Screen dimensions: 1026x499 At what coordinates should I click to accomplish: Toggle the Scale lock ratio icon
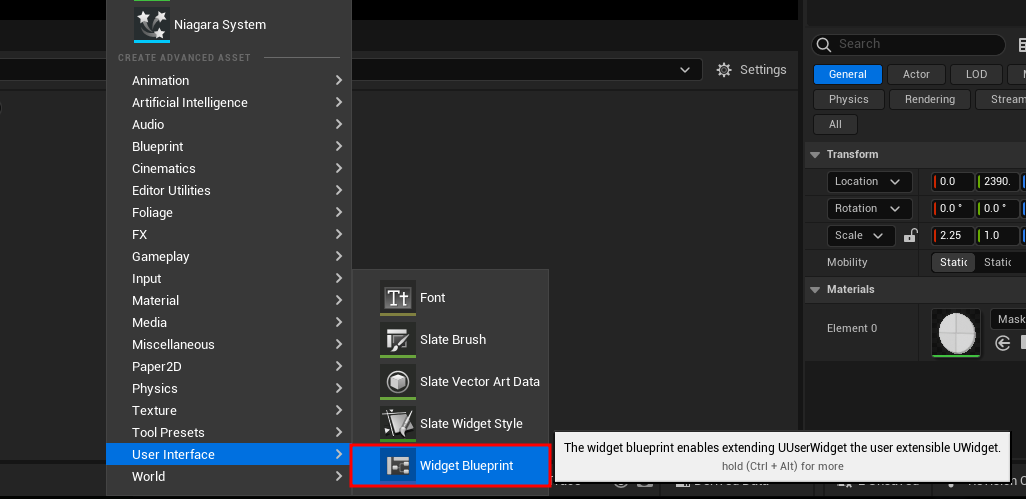click(910, 235)
